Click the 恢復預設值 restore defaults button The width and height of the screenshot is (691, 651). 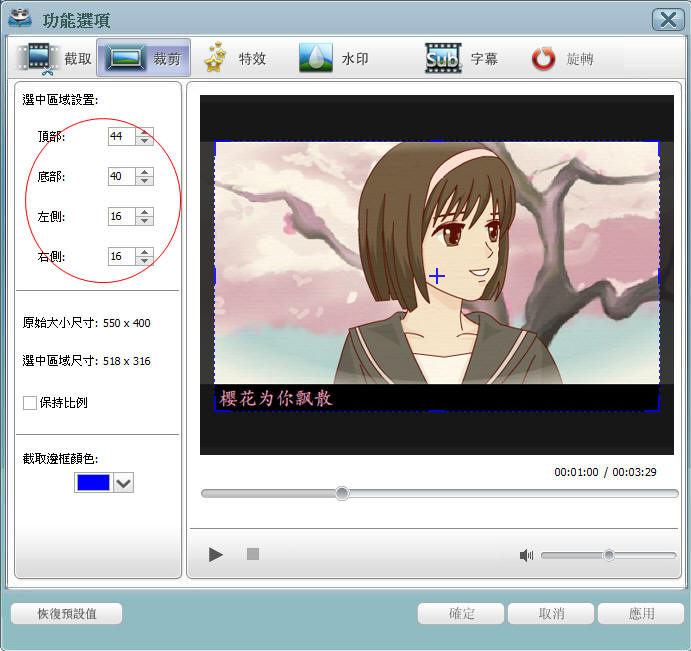(x=67, y=613)
